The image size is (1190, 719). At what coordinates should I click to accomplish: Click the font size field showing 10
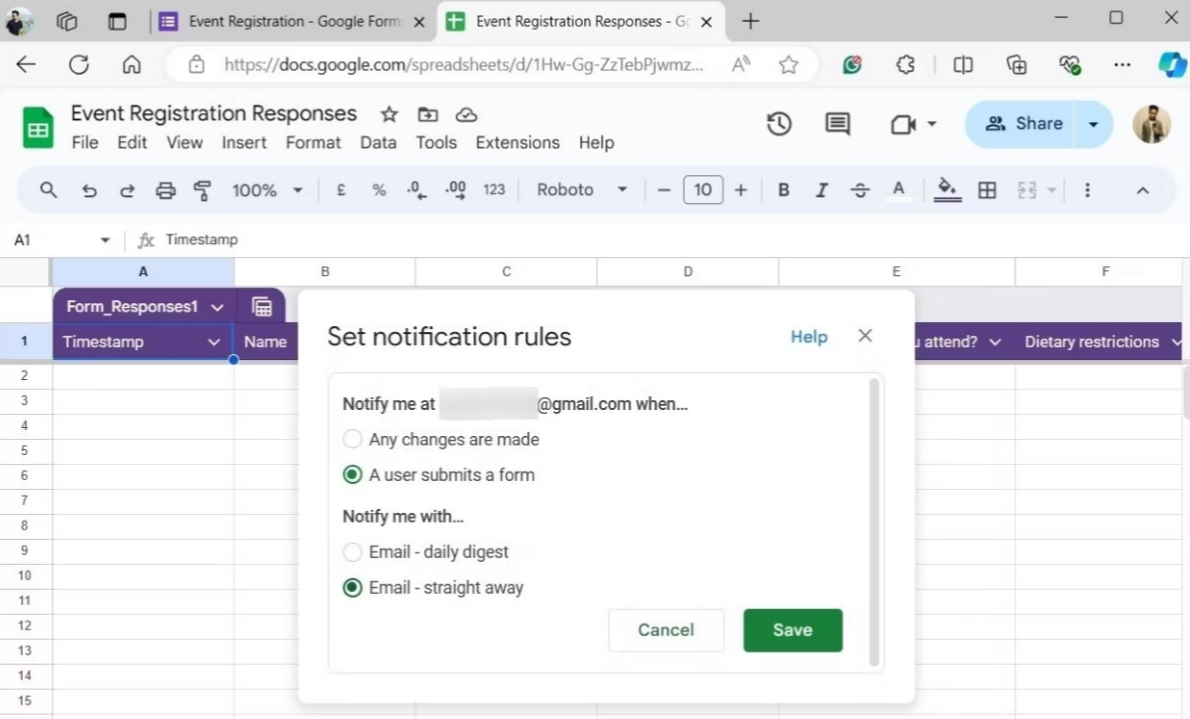[703, 190]
